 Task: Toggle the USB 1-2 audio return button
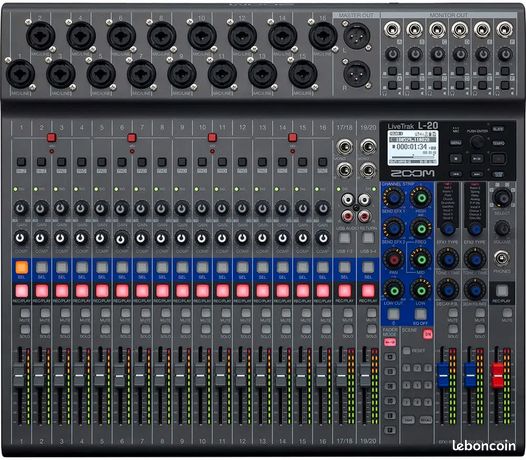pos(345,238)
